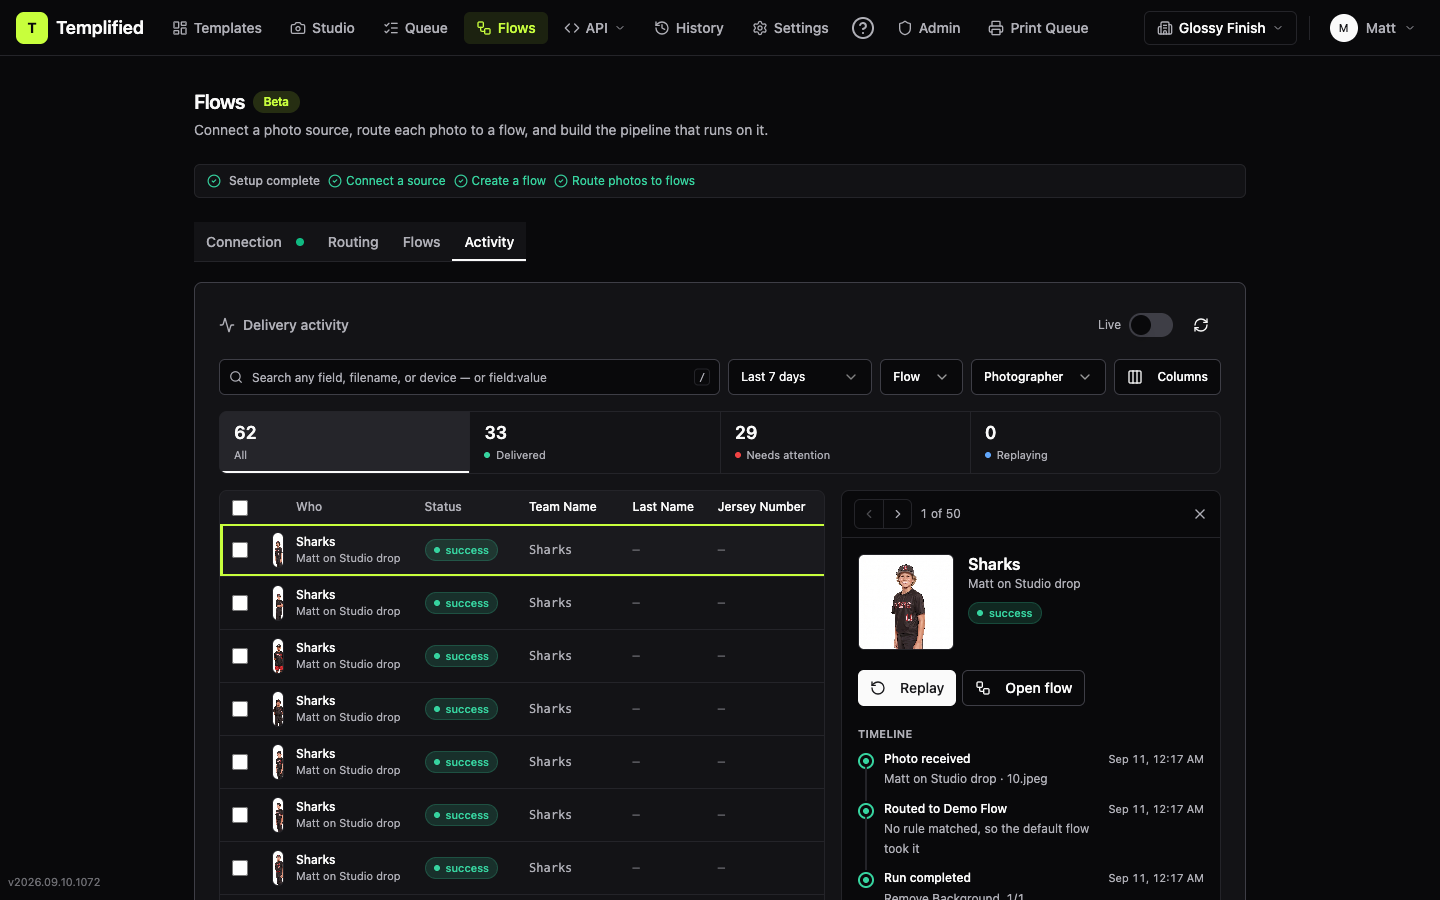Click the search any field input
Screen dimensions: 1440x900
(x=469, y=377)
